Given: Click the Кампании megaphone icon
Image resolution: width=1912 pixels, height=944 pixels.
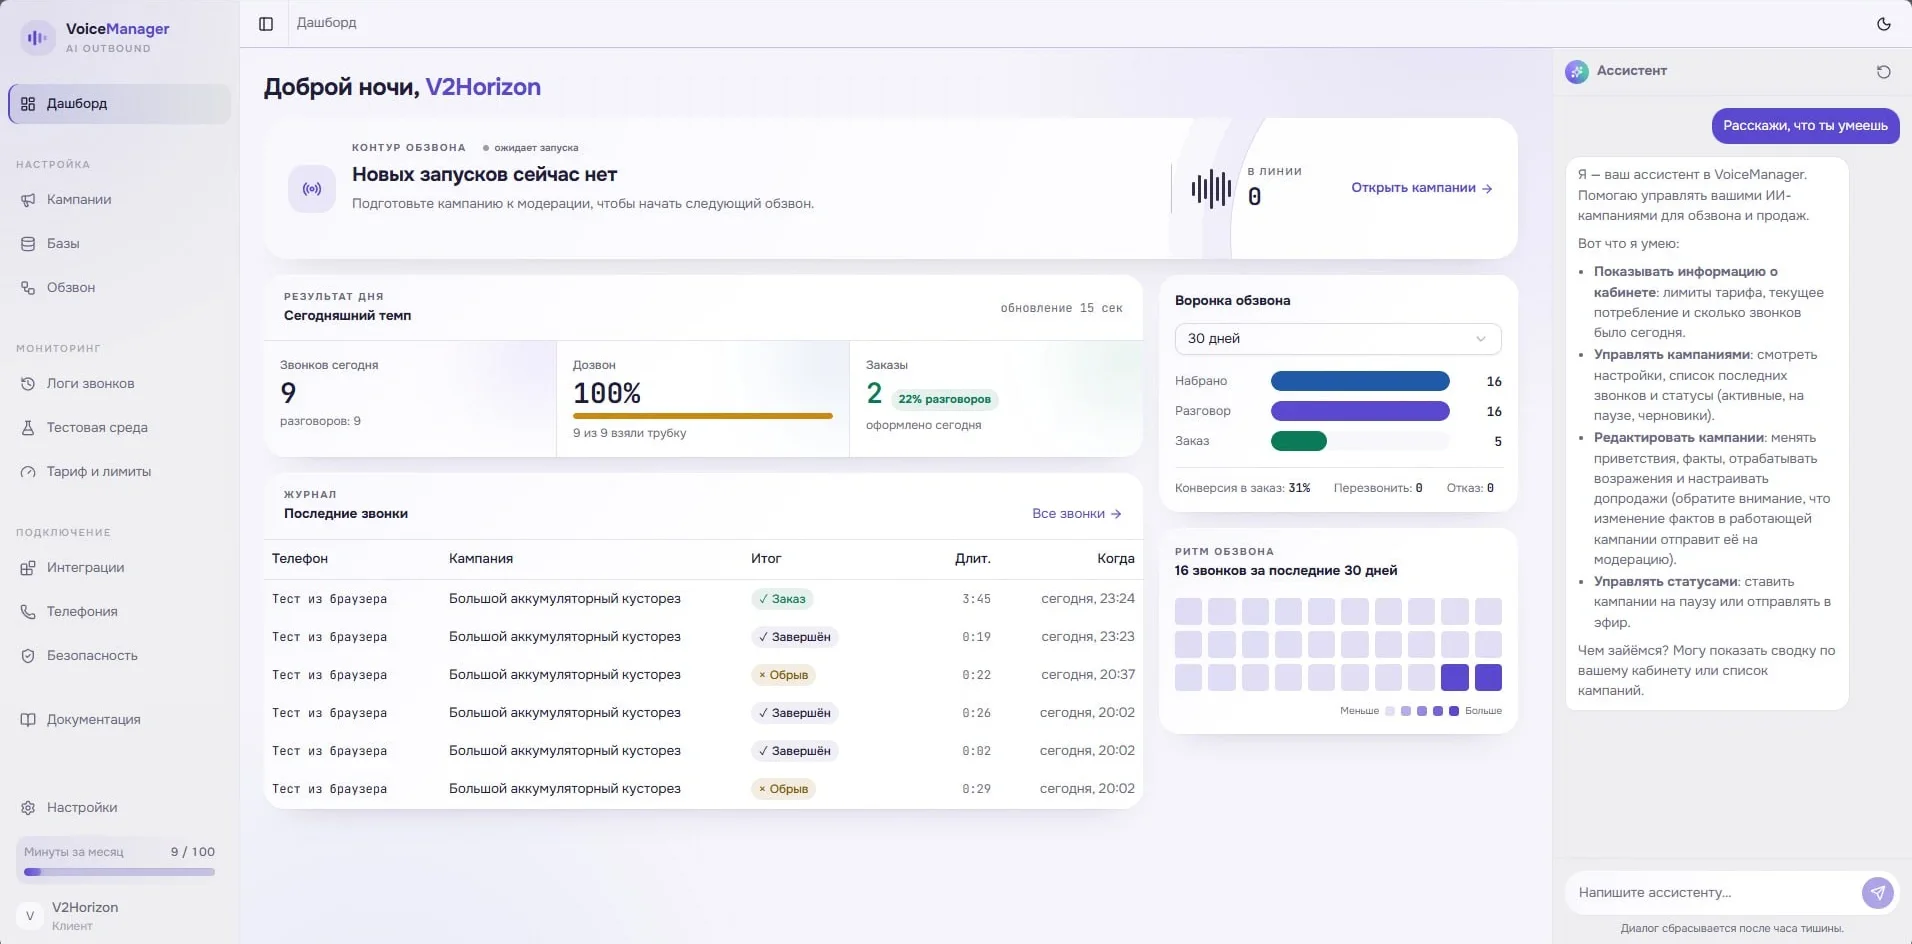Looking at the screenshot, I should [28, 200].
